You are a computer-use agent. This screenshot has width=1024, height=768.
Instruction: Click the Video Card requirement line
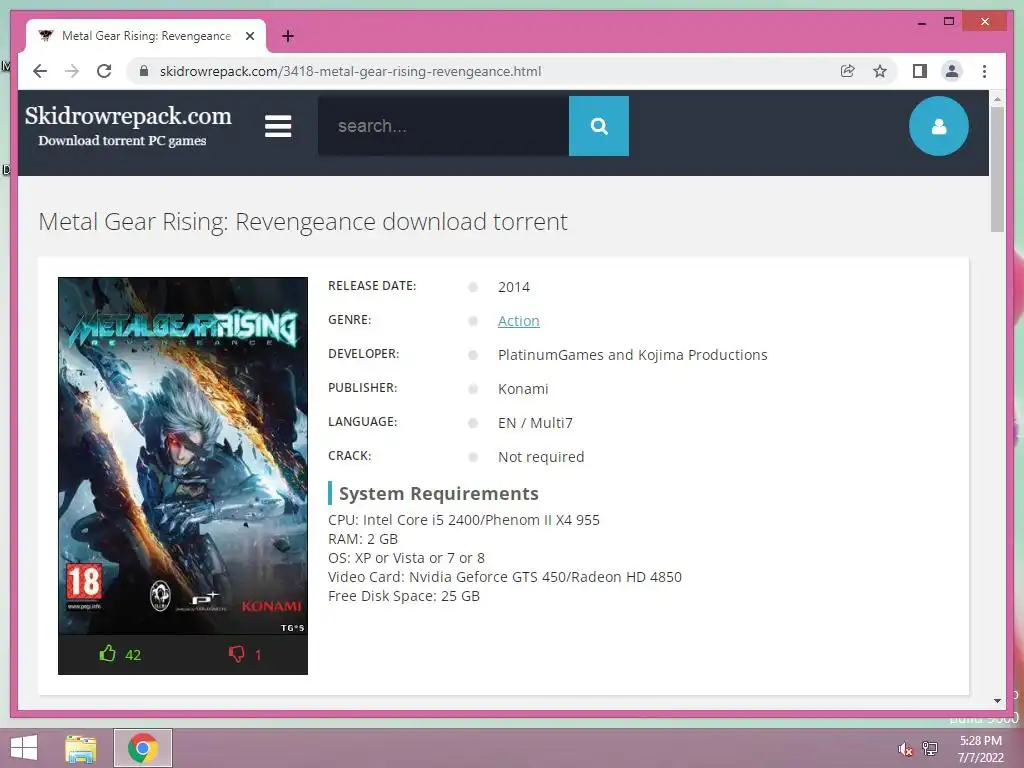[x=505, y=577]
